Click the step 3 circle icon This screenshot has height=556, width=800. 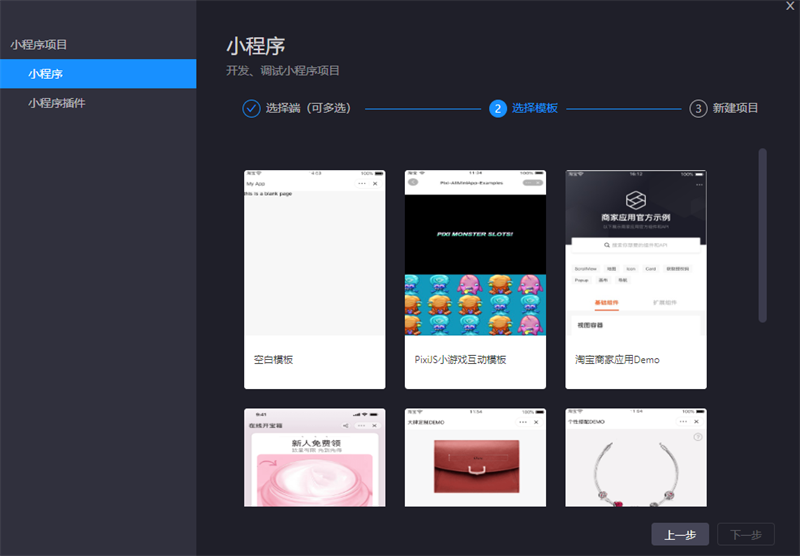point(698,109)
